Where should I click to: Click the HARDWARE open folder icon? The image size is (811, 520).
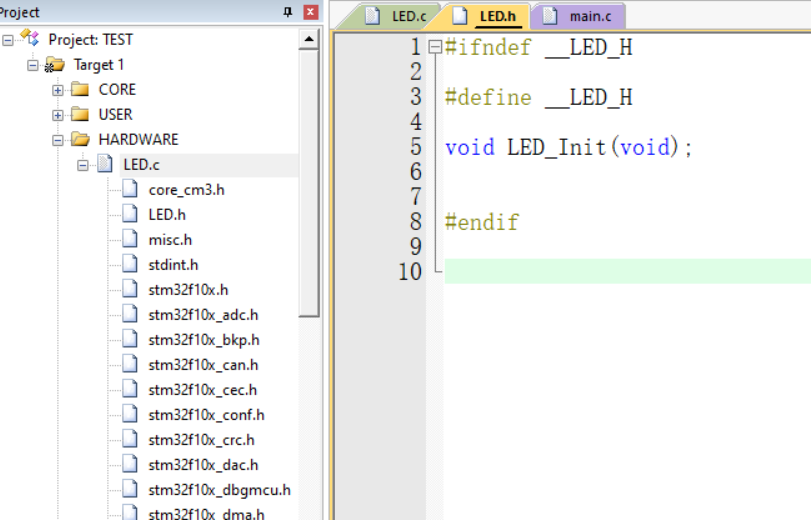click(x=80, y=139)
